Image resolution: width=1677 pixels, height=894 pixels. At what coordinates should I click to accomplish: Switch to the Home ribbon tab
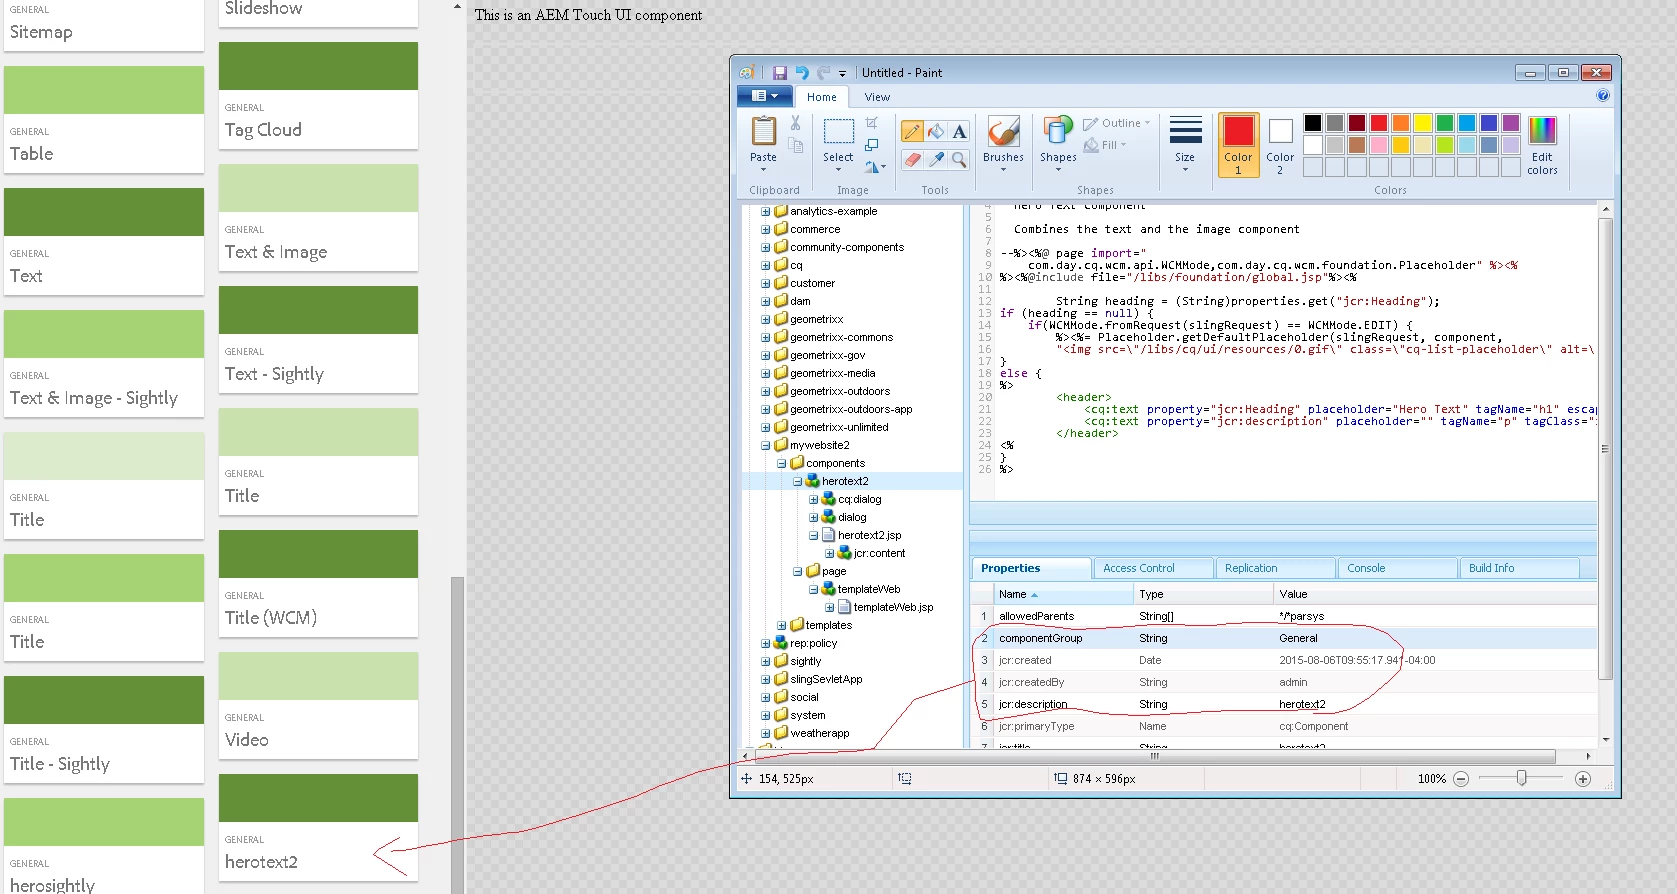(822, 97)
